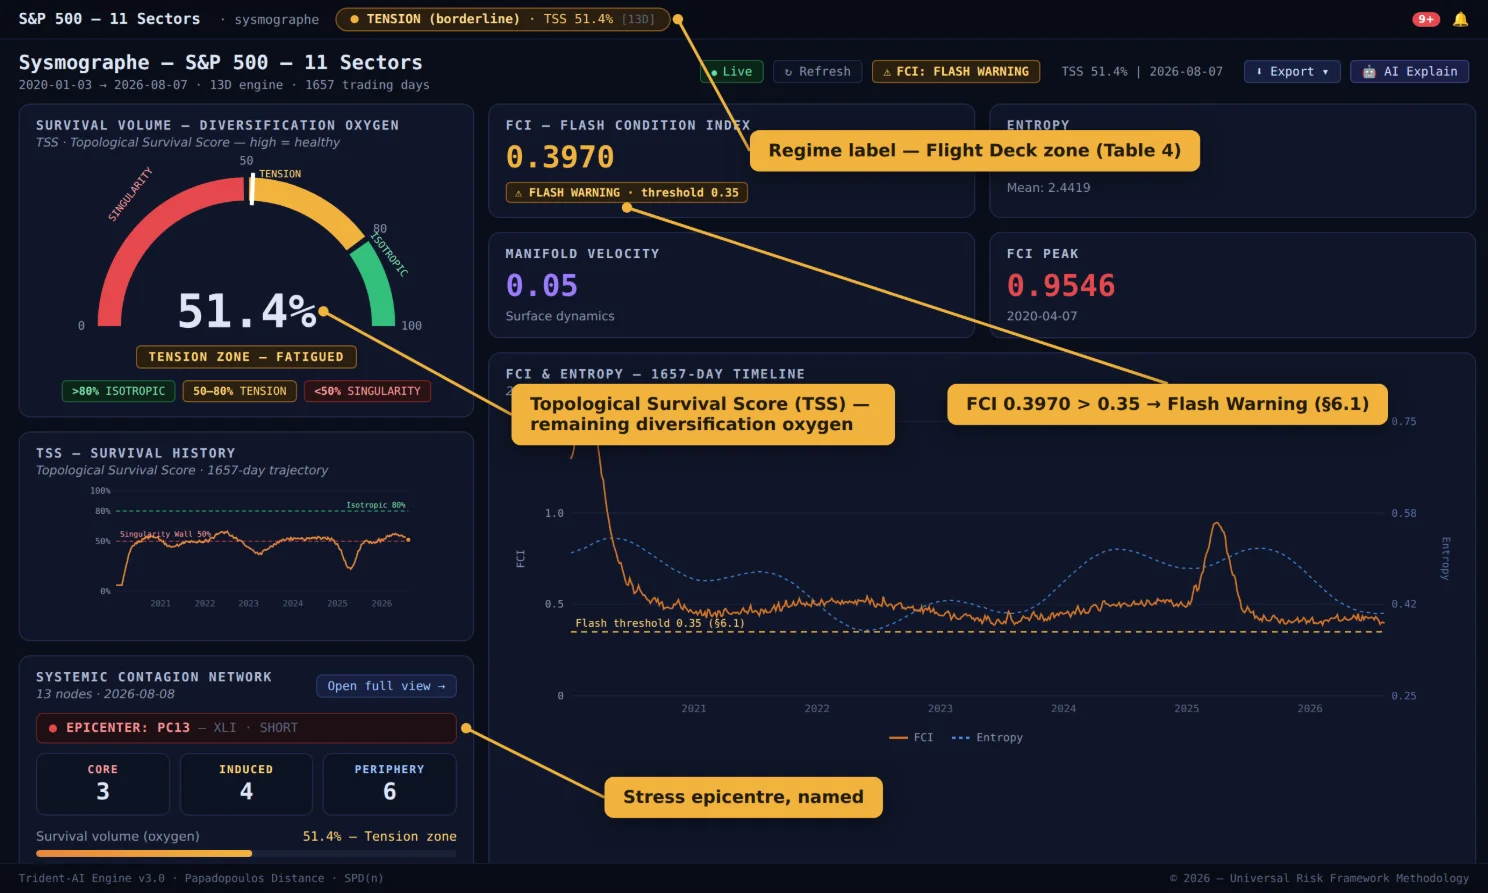Click the TENSION (borderline) regime pill
Screen dimensions: 1488x893
[x=503, y=19]
